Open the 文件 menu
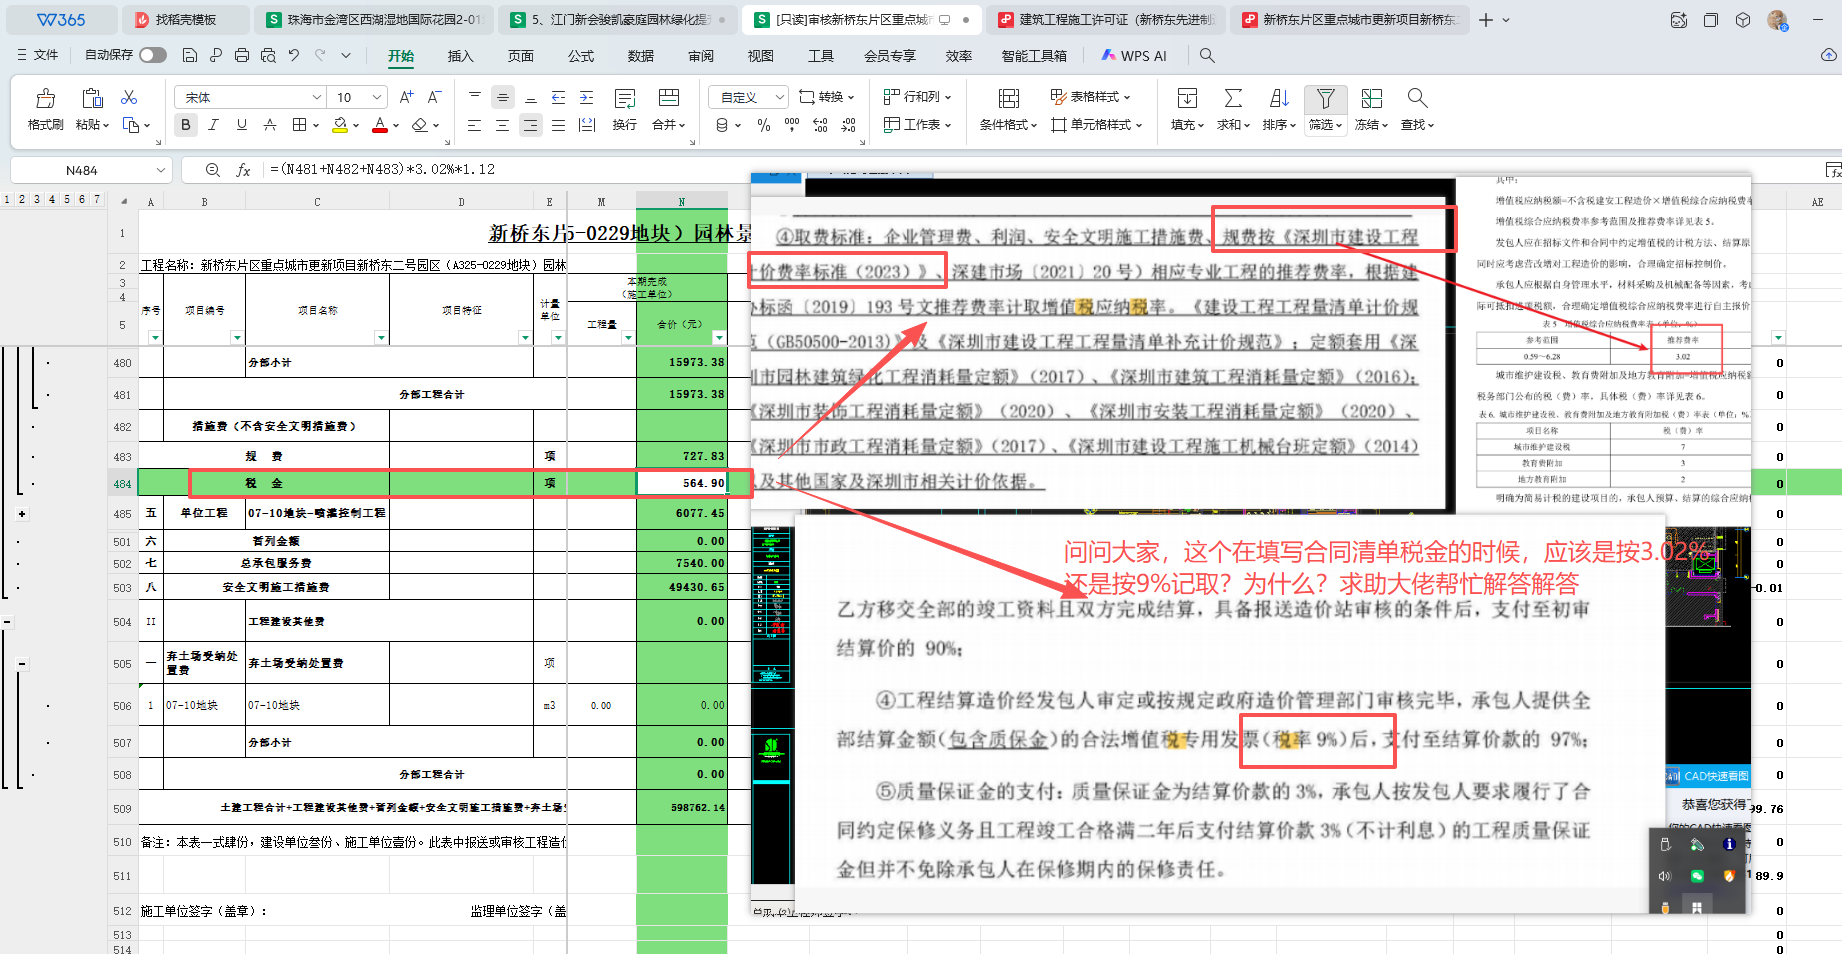1842x954 pixels. (x=46, y=55)
